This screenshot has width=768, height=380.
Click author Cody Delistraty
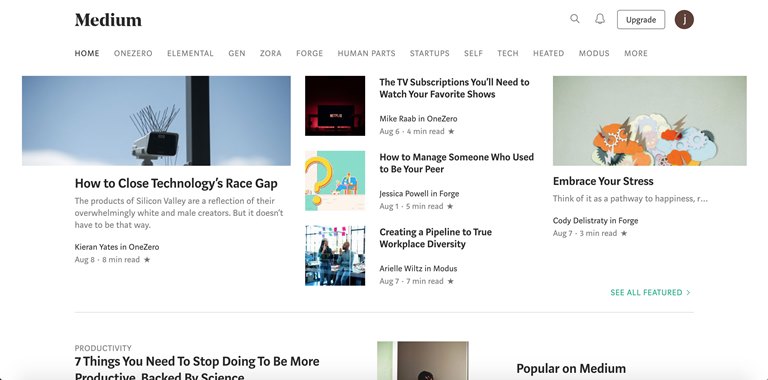580,220
